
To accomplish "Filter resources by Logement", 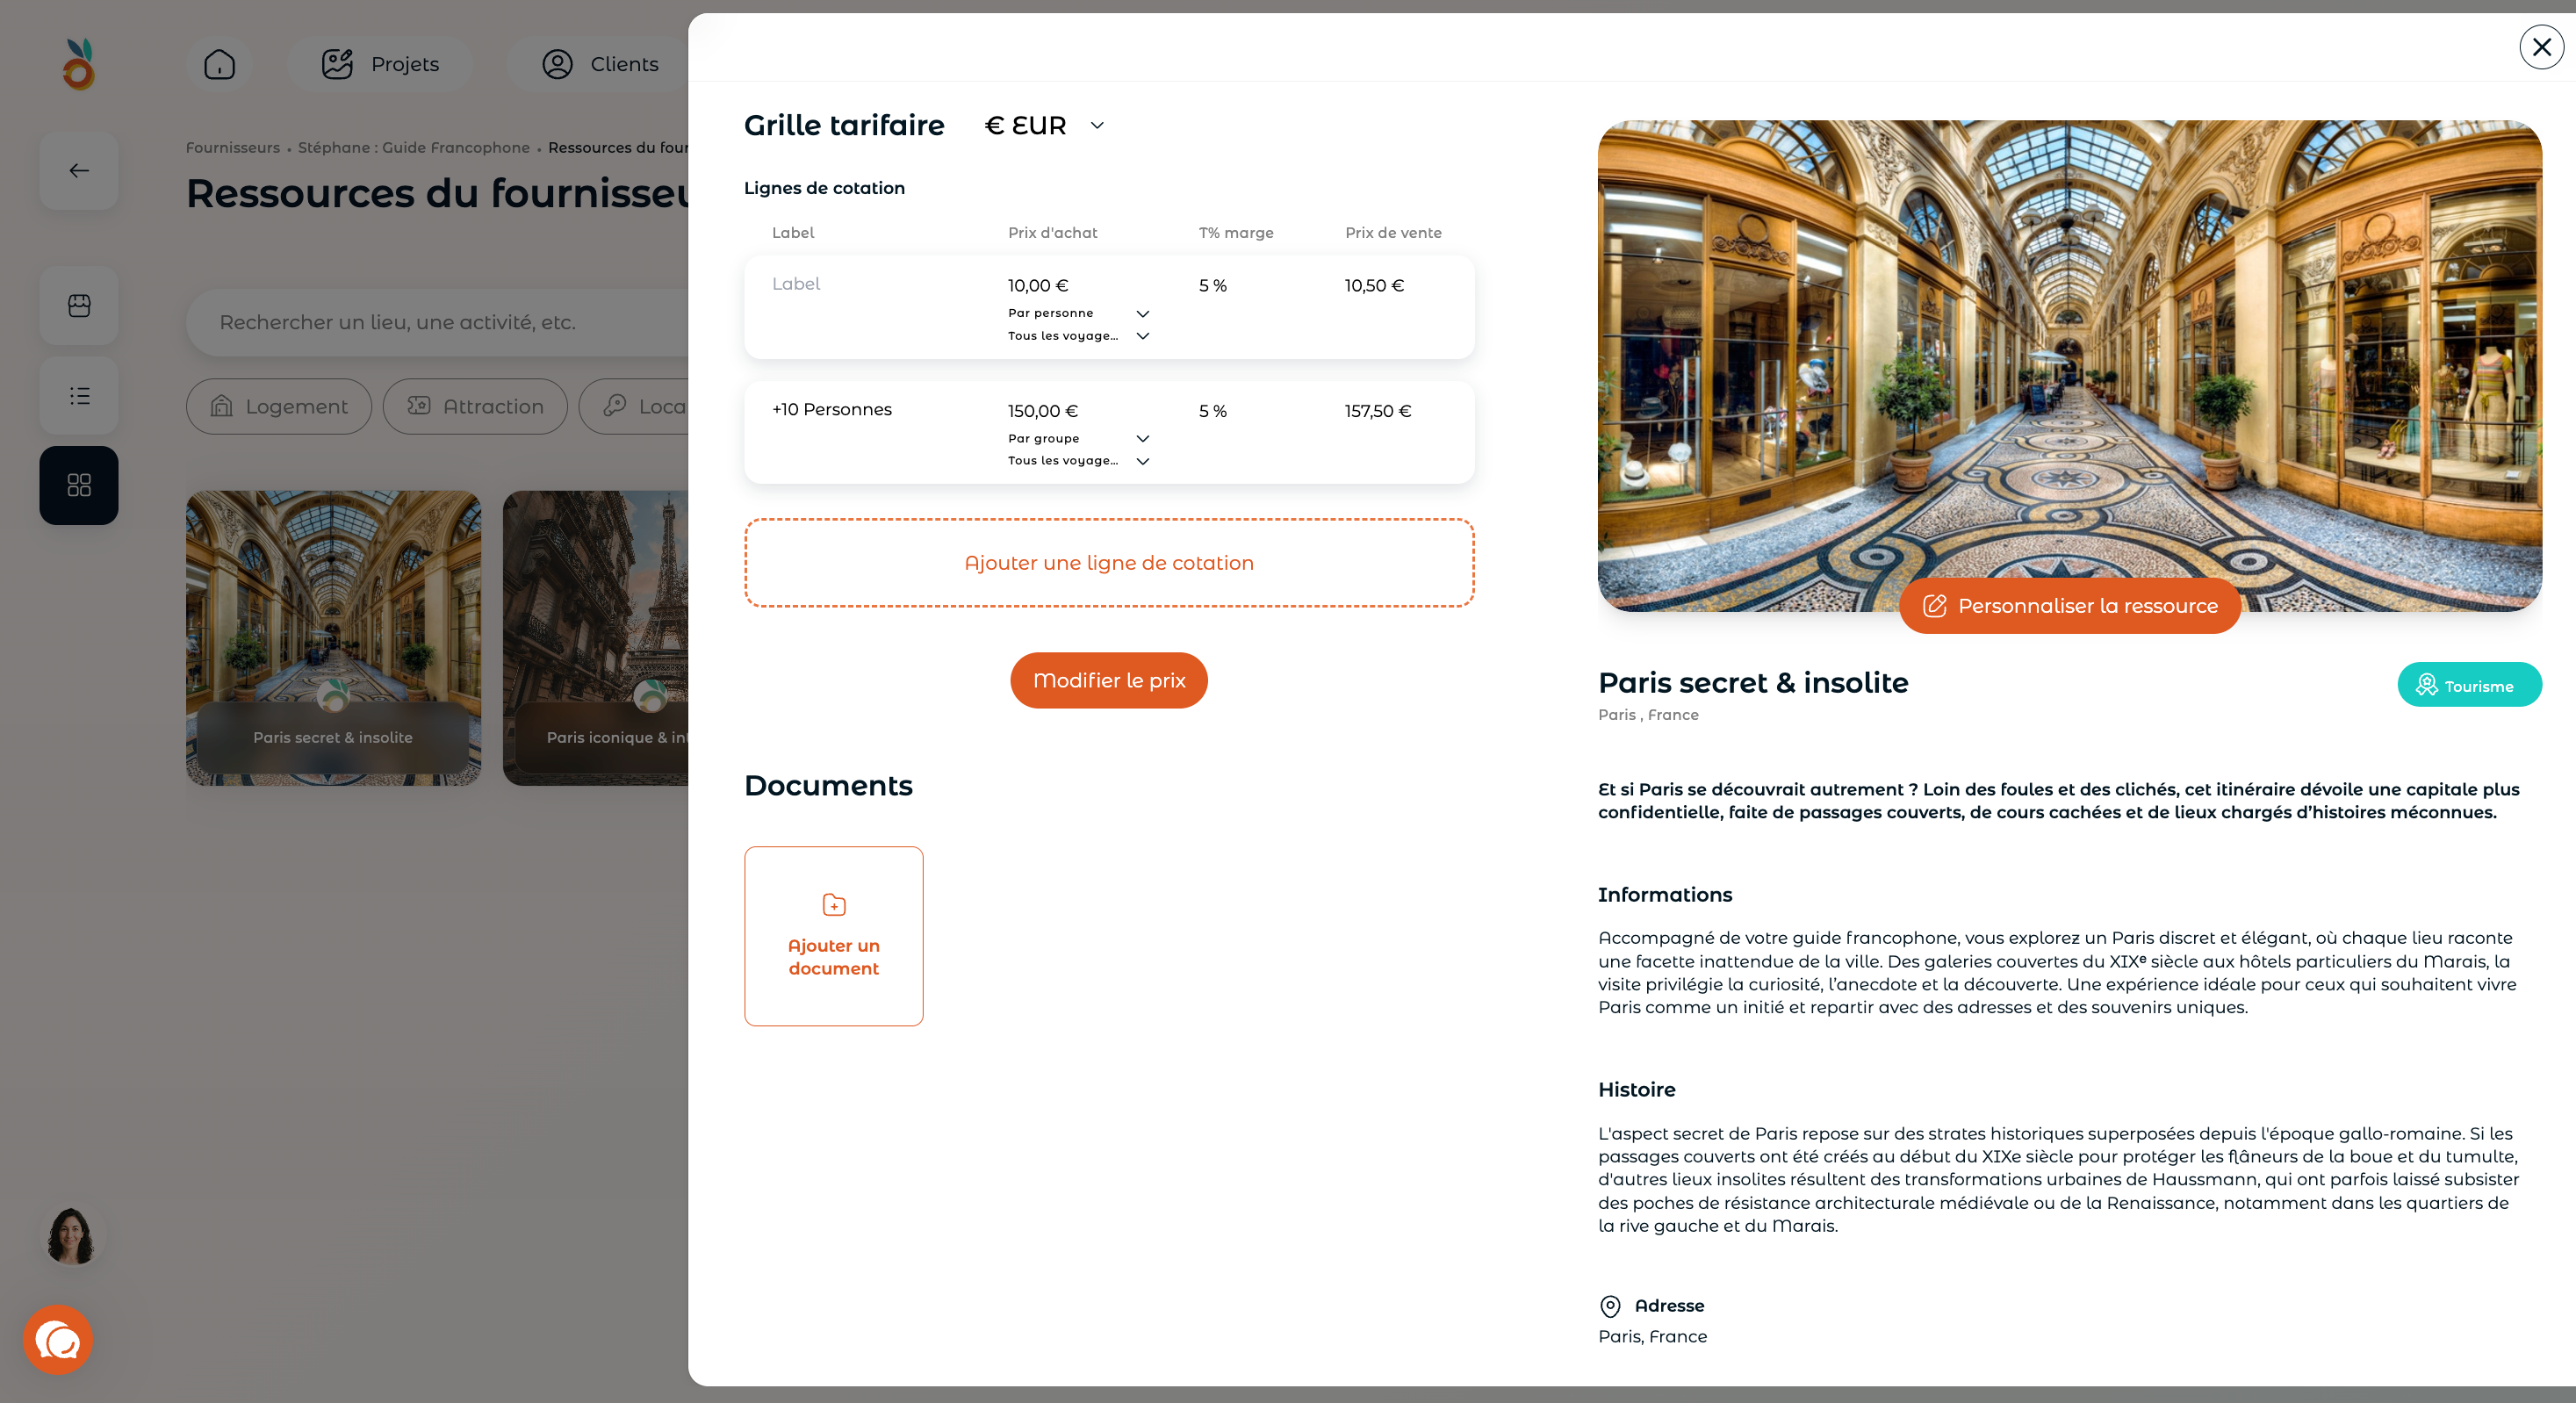I will pyautogui.click(x=279, y=406).
